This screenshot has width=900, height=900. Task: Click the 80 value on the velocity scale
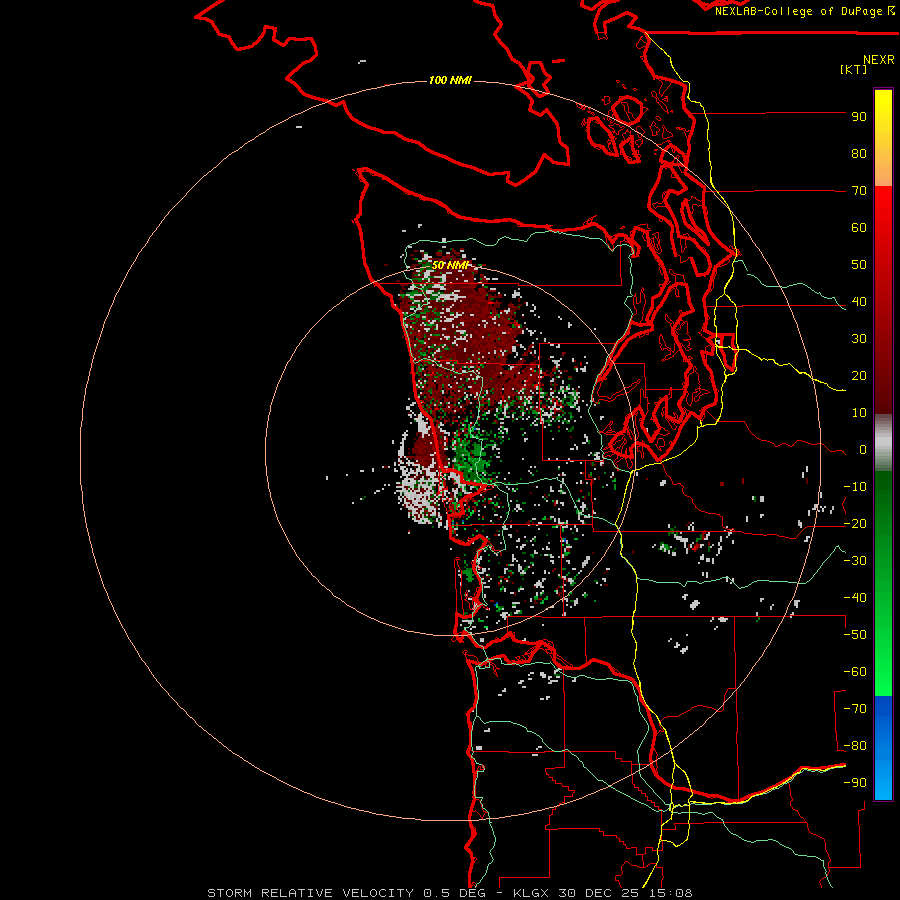pyautogui.click(x=859, y=154)
